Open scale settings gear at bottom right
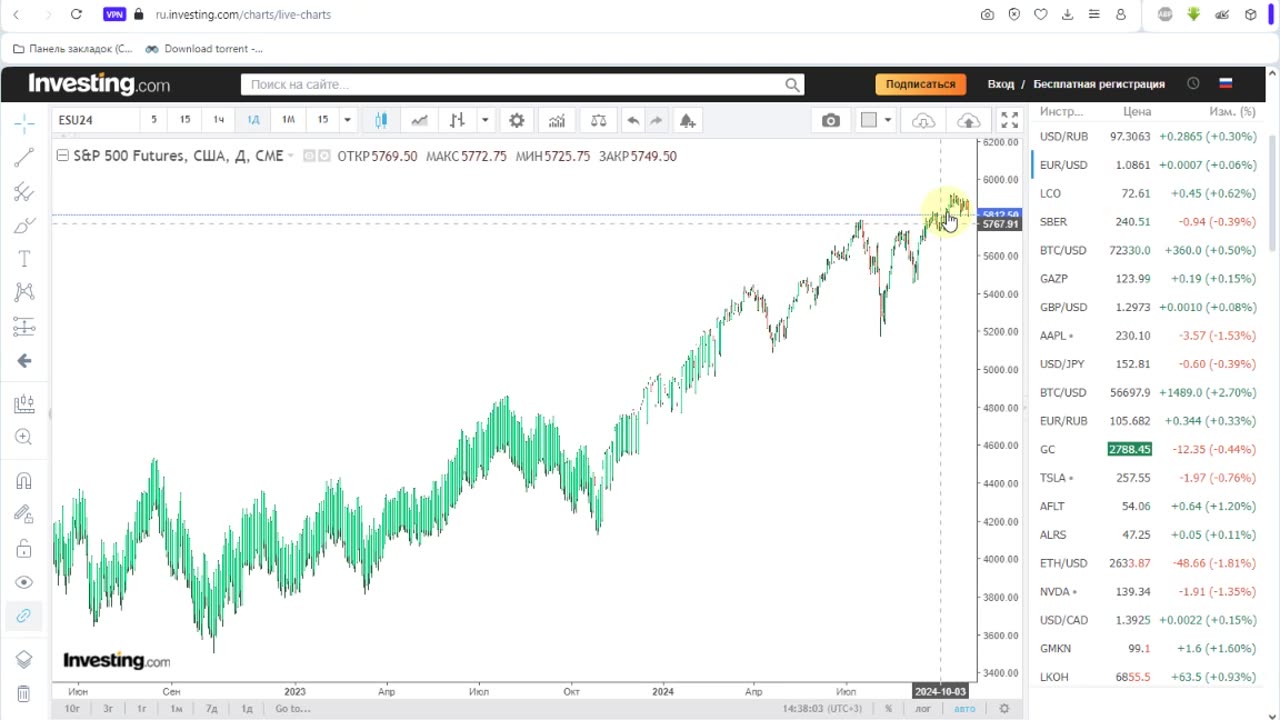This screenshot has width=1280, height=720. point(1004,709)
